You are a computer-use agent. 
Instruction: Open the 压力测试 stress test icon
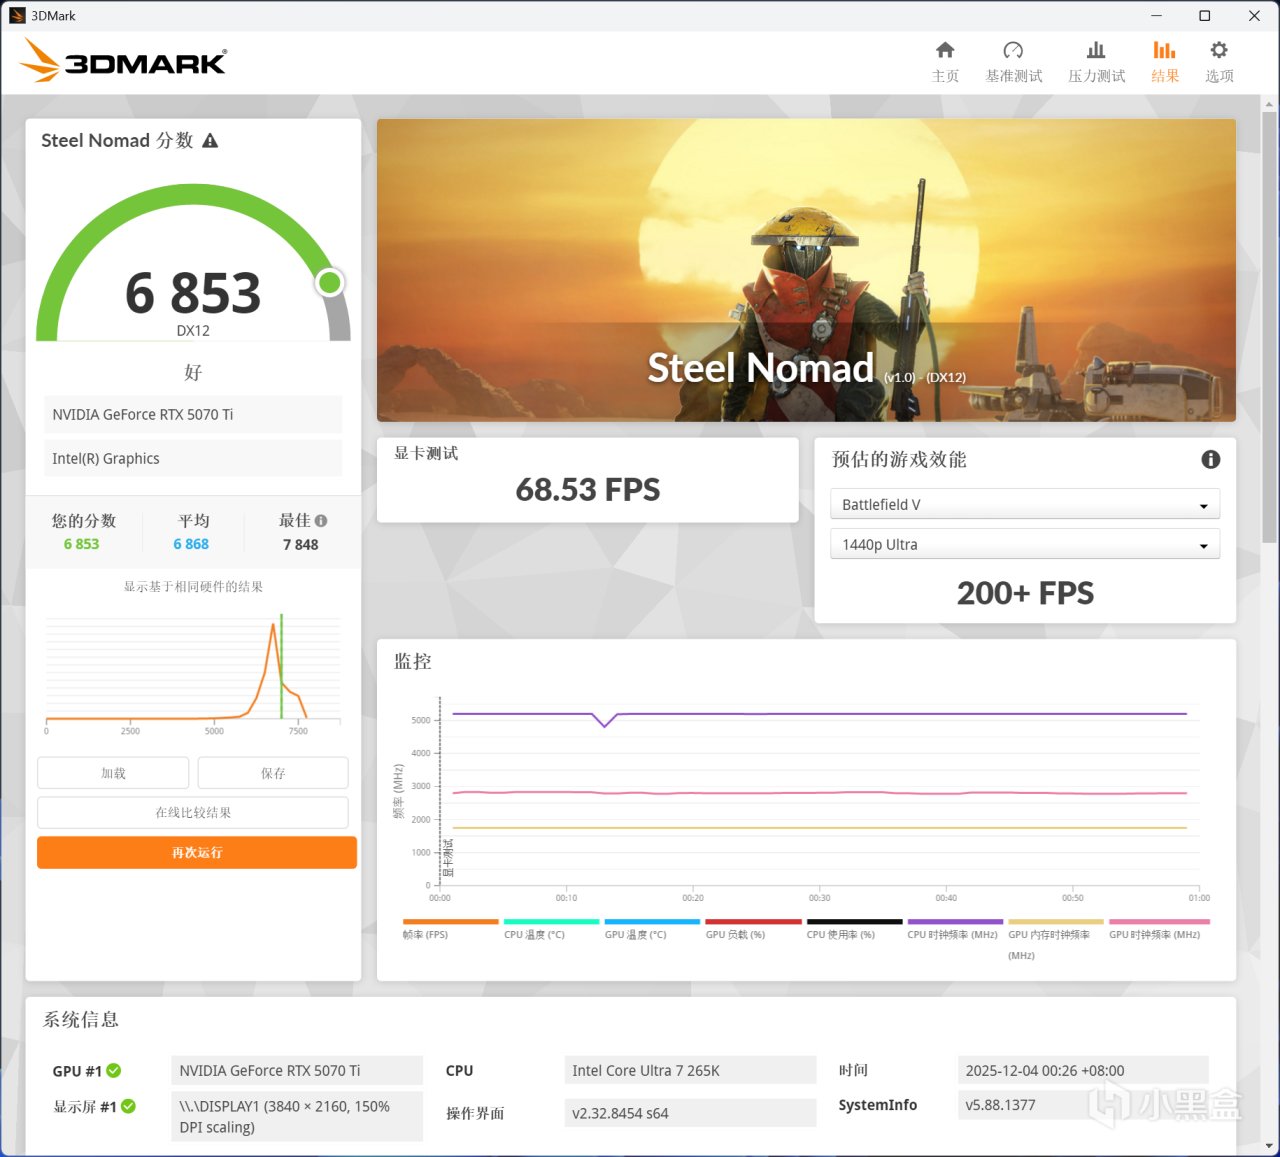(1096, 51)
